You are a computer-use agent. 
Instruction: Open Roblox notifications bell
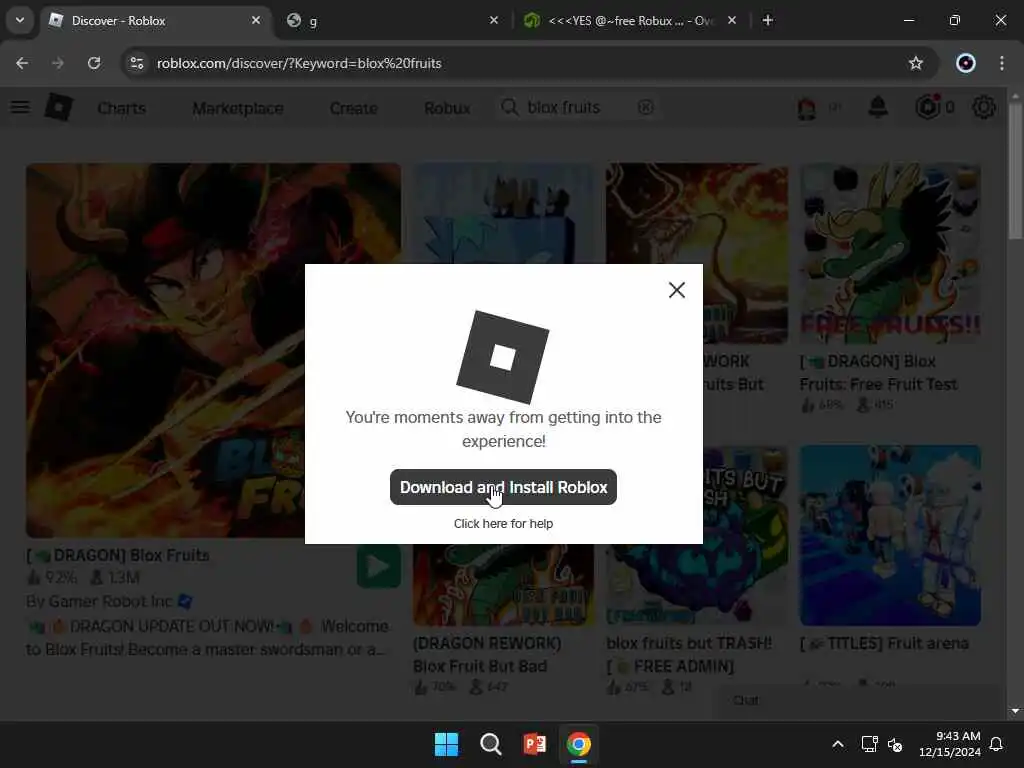coord(878,107)
